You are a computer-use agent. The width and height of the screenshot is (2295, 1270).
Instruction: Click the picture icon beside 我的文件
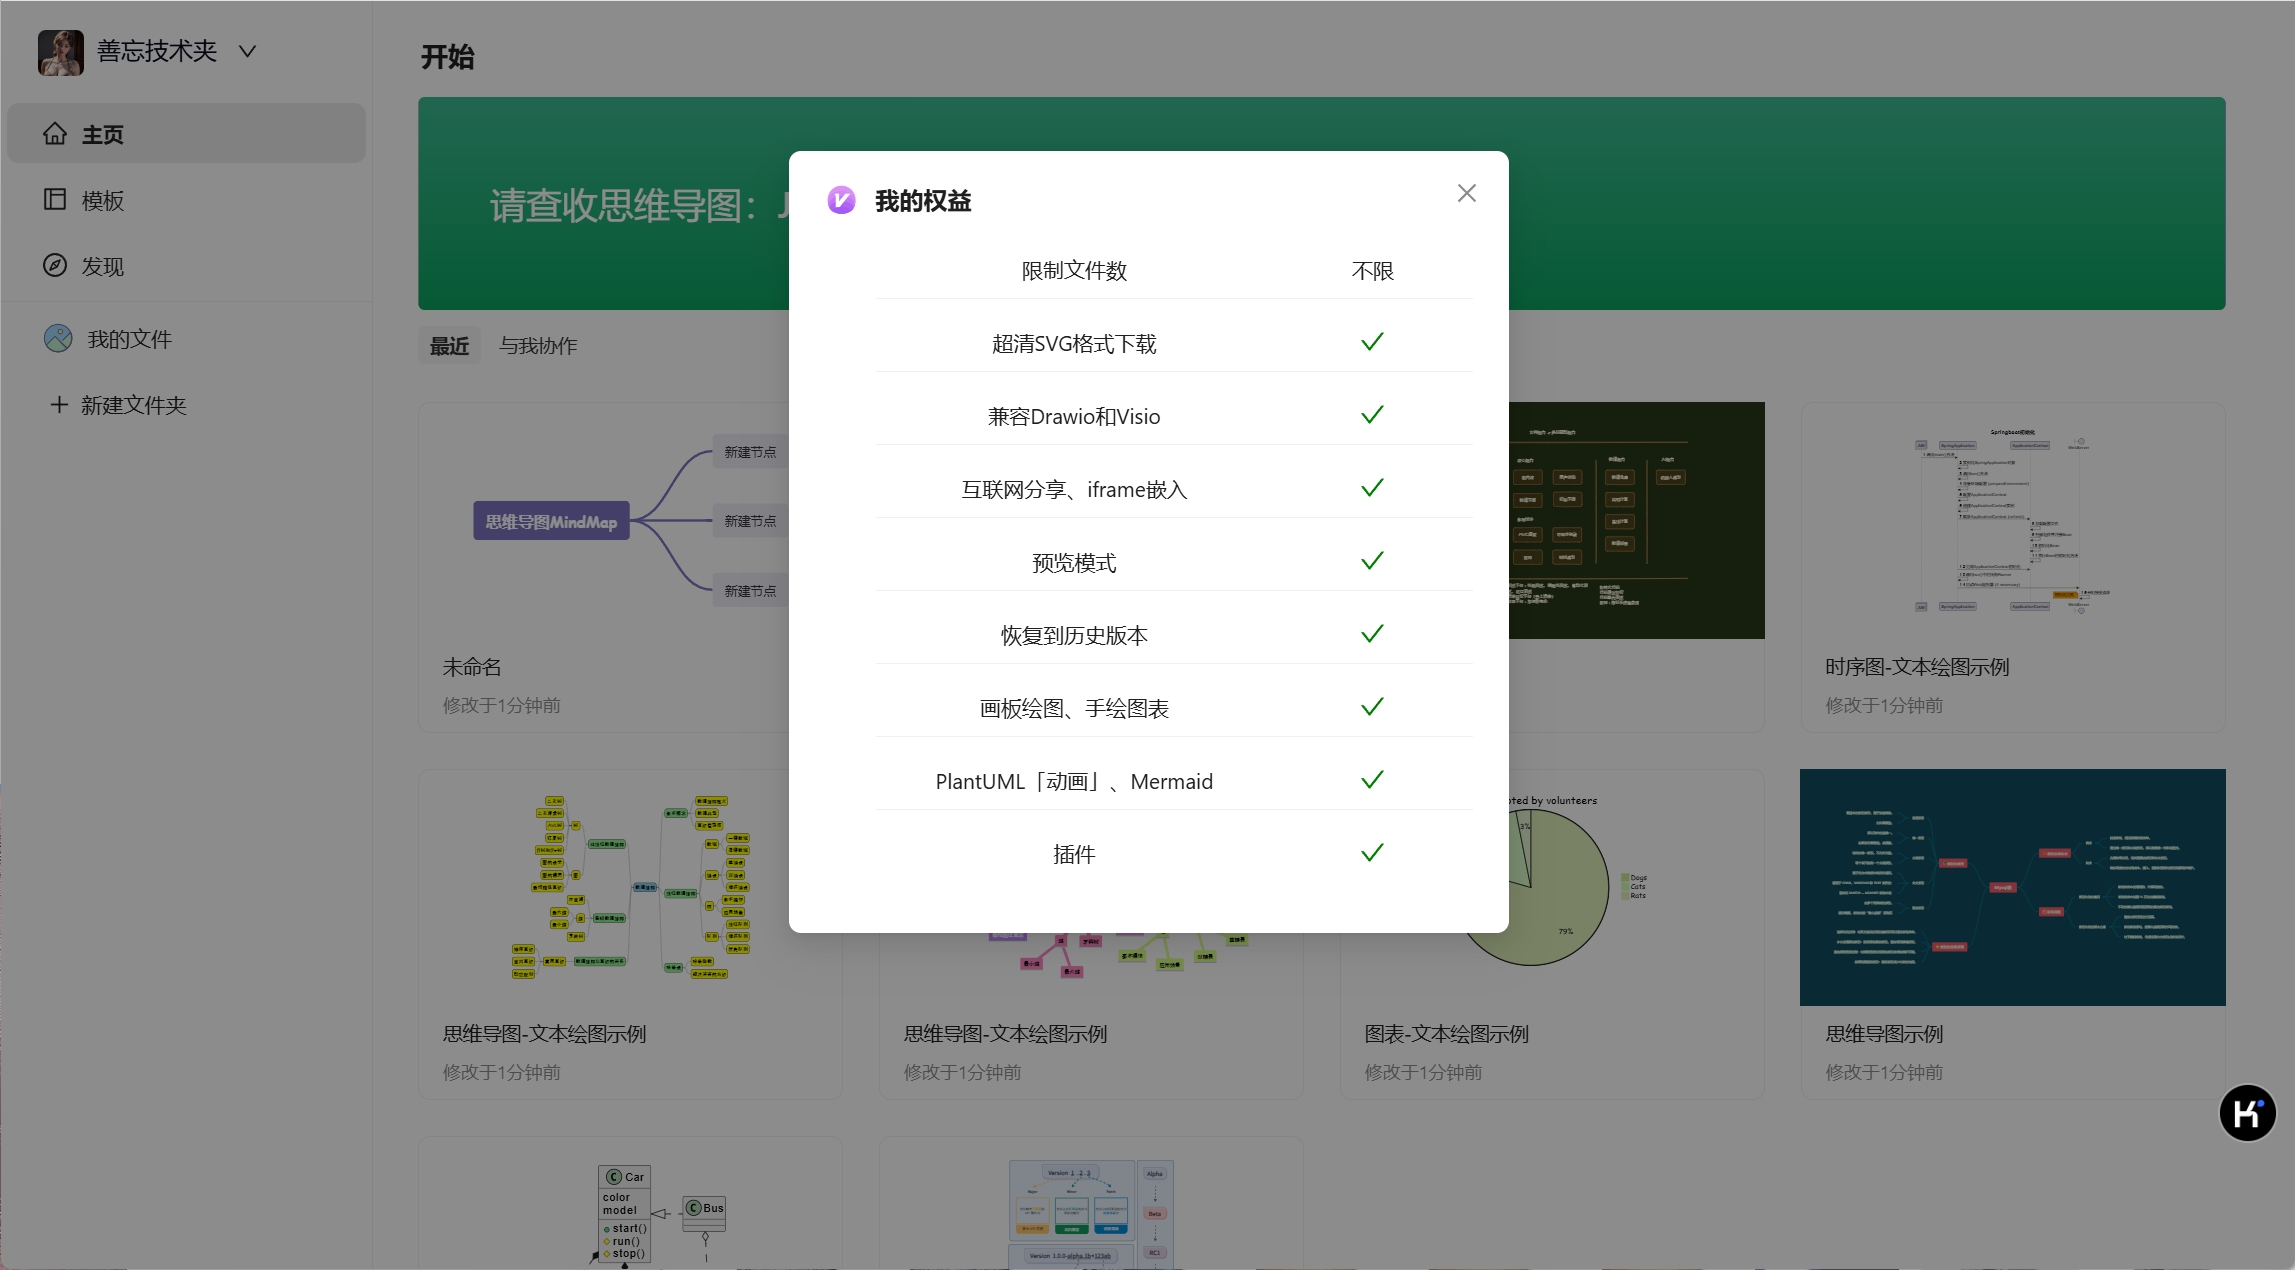click(x=58, y=338)
